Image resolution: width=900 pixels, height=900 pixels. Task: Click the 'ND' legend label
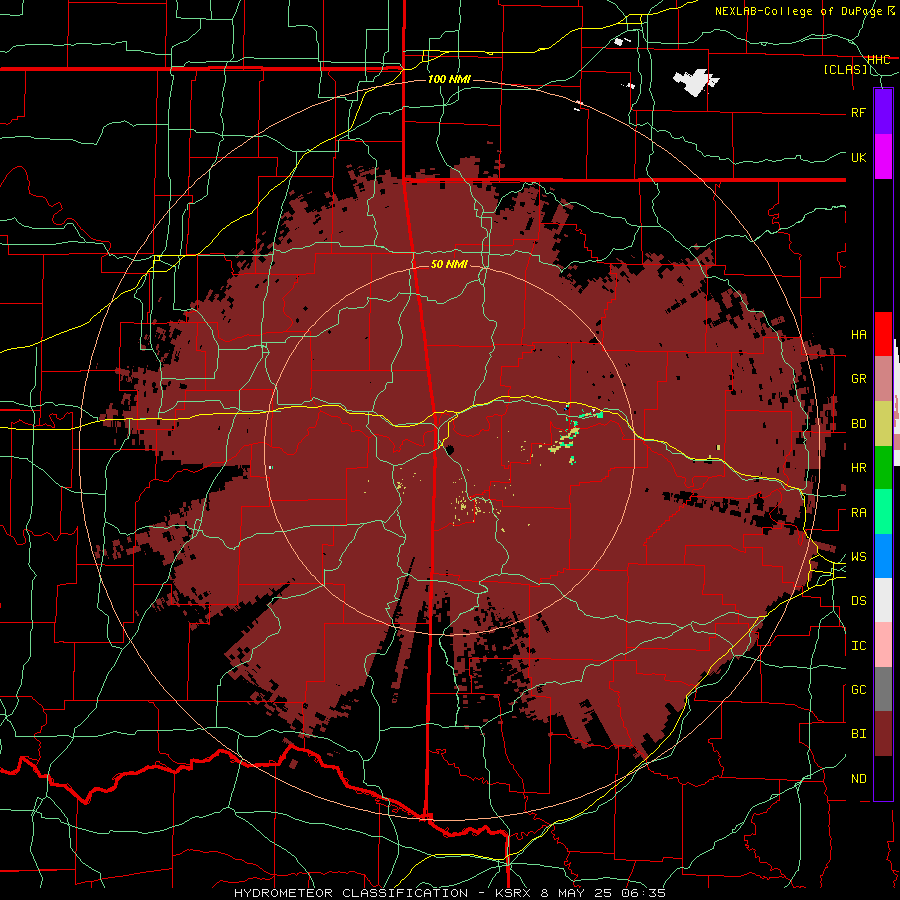pos(858,779)
